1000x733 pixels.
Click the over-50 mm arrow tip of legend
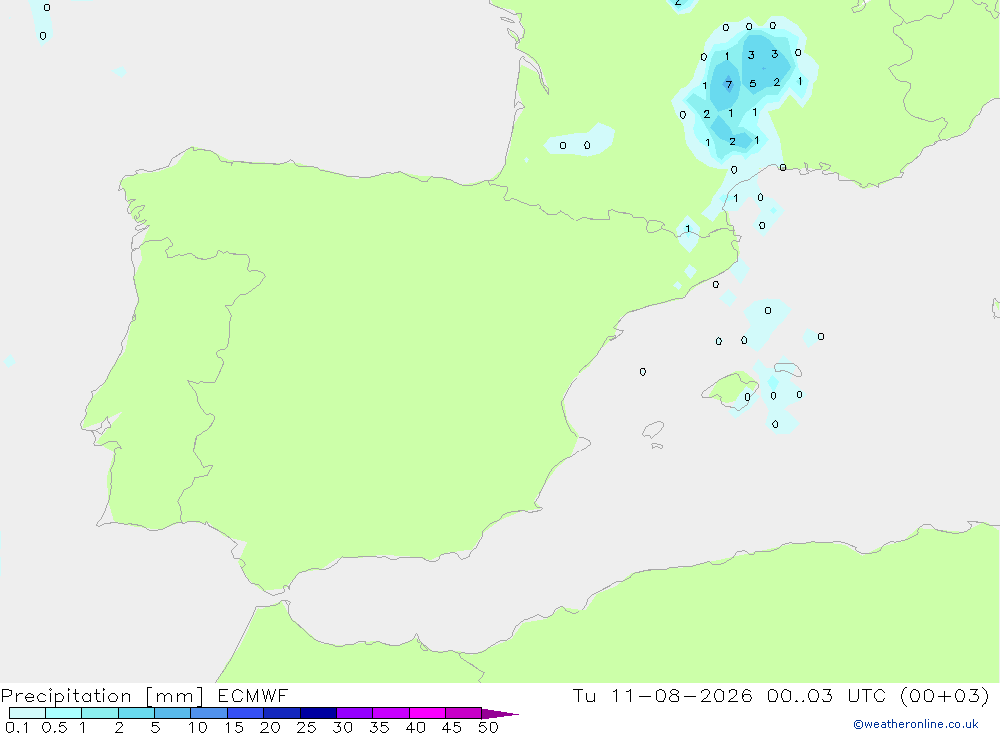499,713
